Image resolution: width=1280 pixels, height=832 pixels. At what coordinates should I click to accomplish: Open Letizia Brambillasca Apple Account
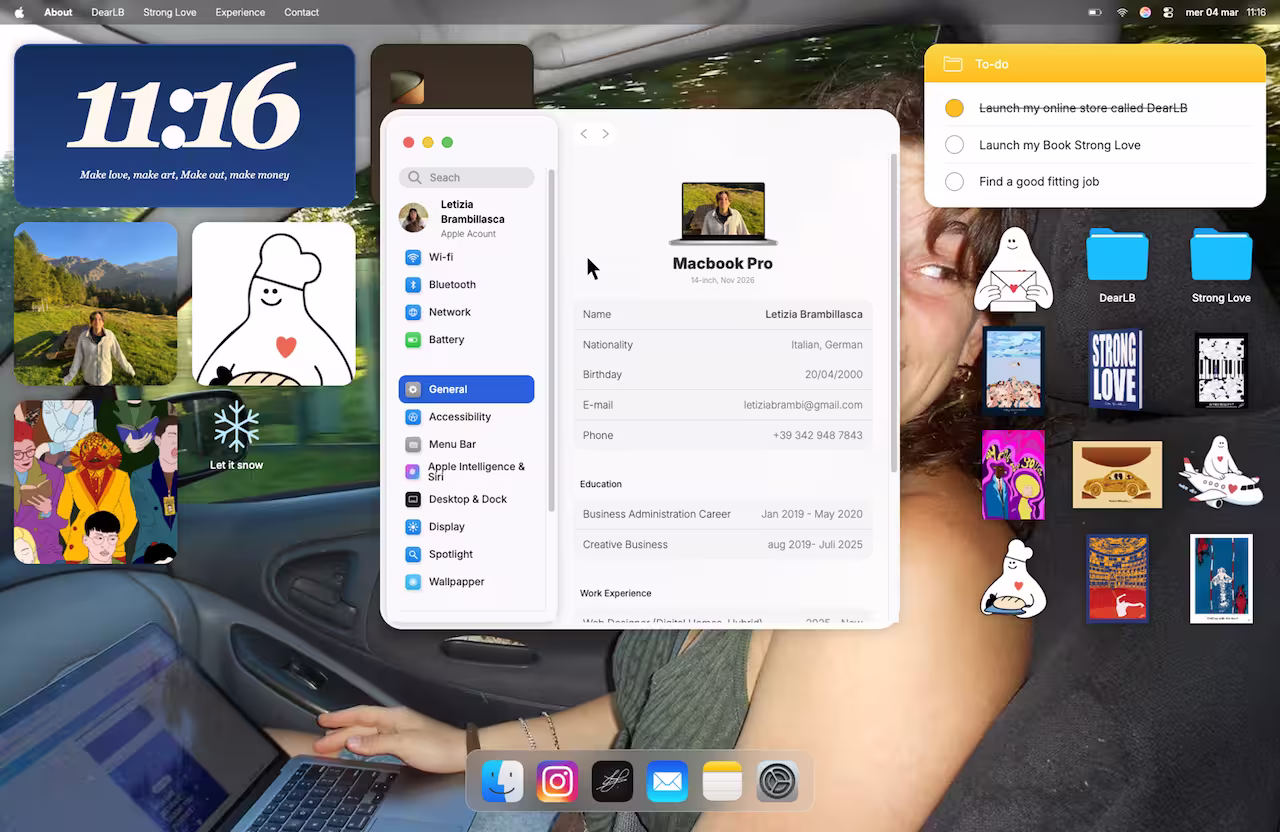click(x=466, y=218)
